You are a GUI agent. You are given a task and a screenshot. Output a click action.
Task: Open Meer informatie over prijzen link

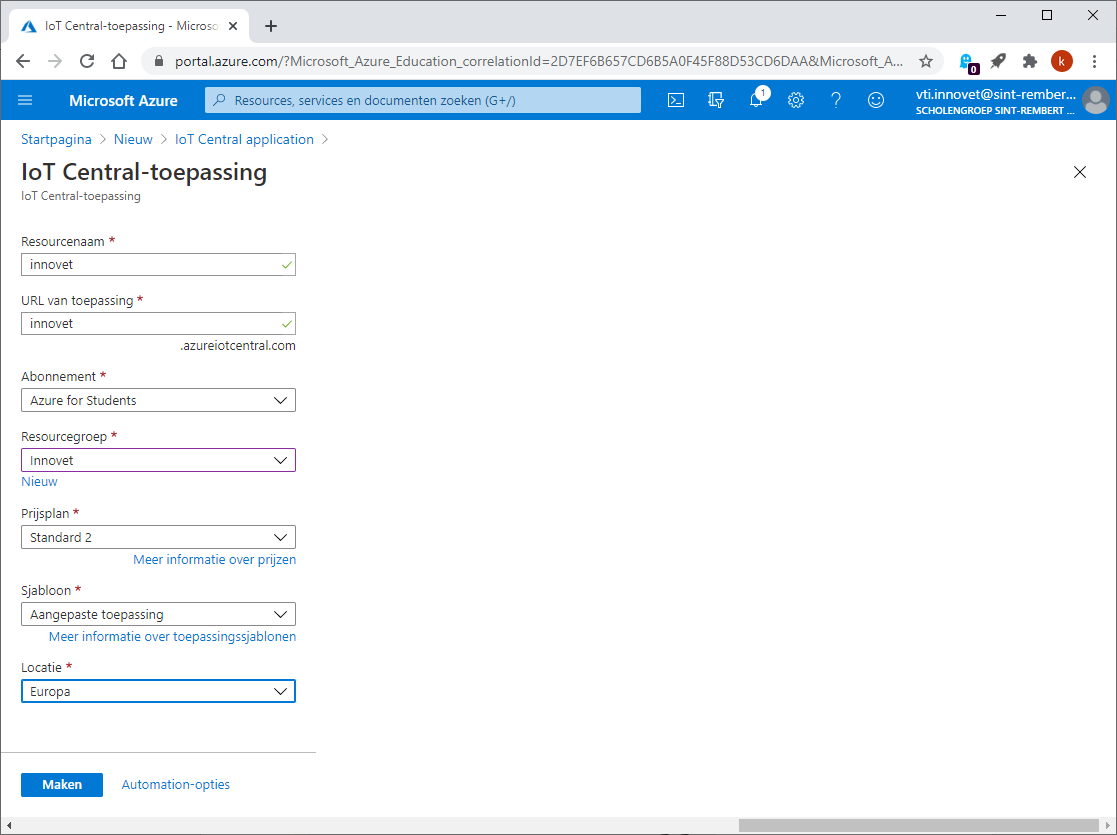click(x=214, y=559)
